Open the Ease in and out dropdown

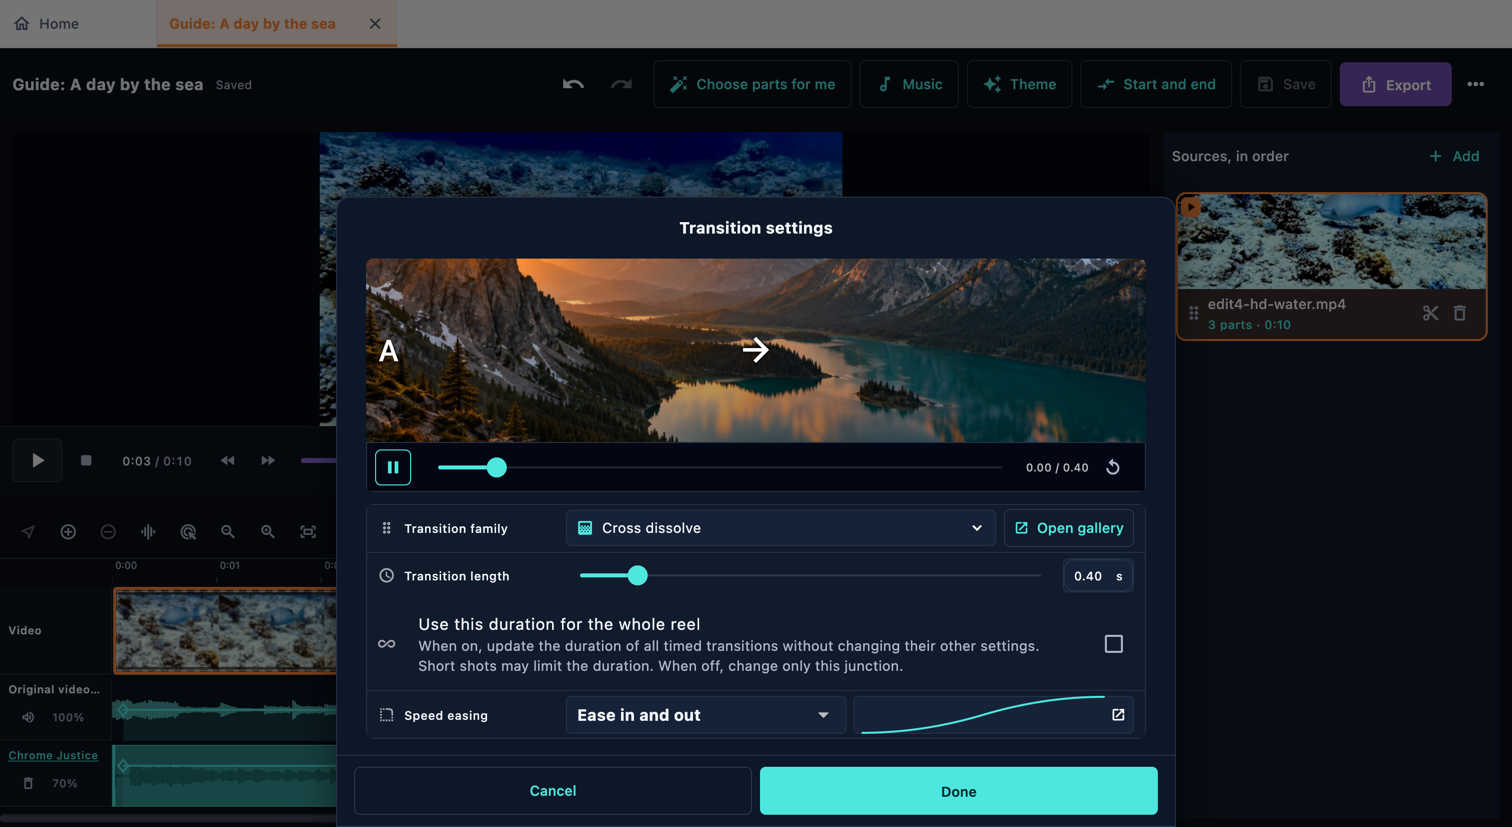coord(706,715)
